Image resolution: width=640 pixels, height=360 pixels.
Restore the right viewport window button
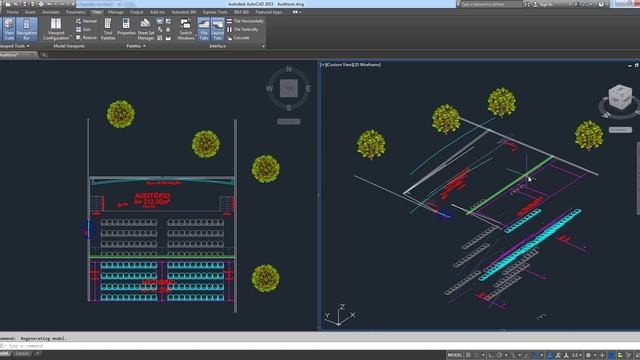(x=637, y=65)
